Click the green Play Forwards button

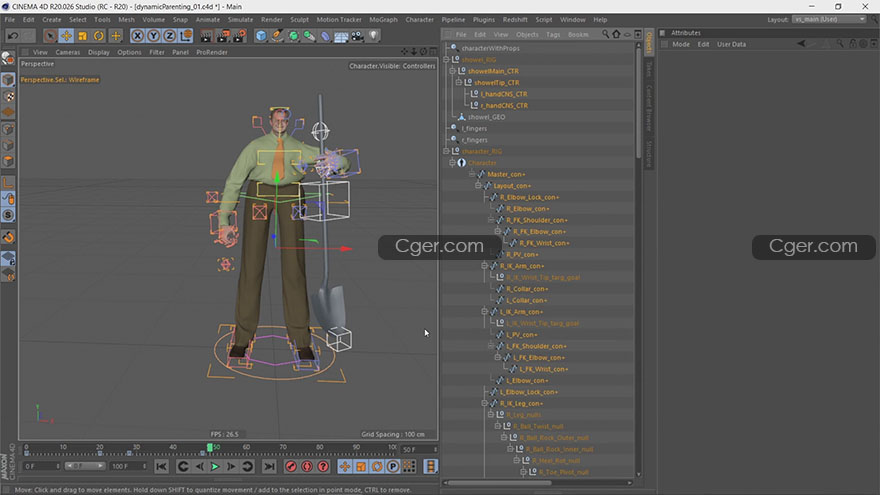(215, 466)
